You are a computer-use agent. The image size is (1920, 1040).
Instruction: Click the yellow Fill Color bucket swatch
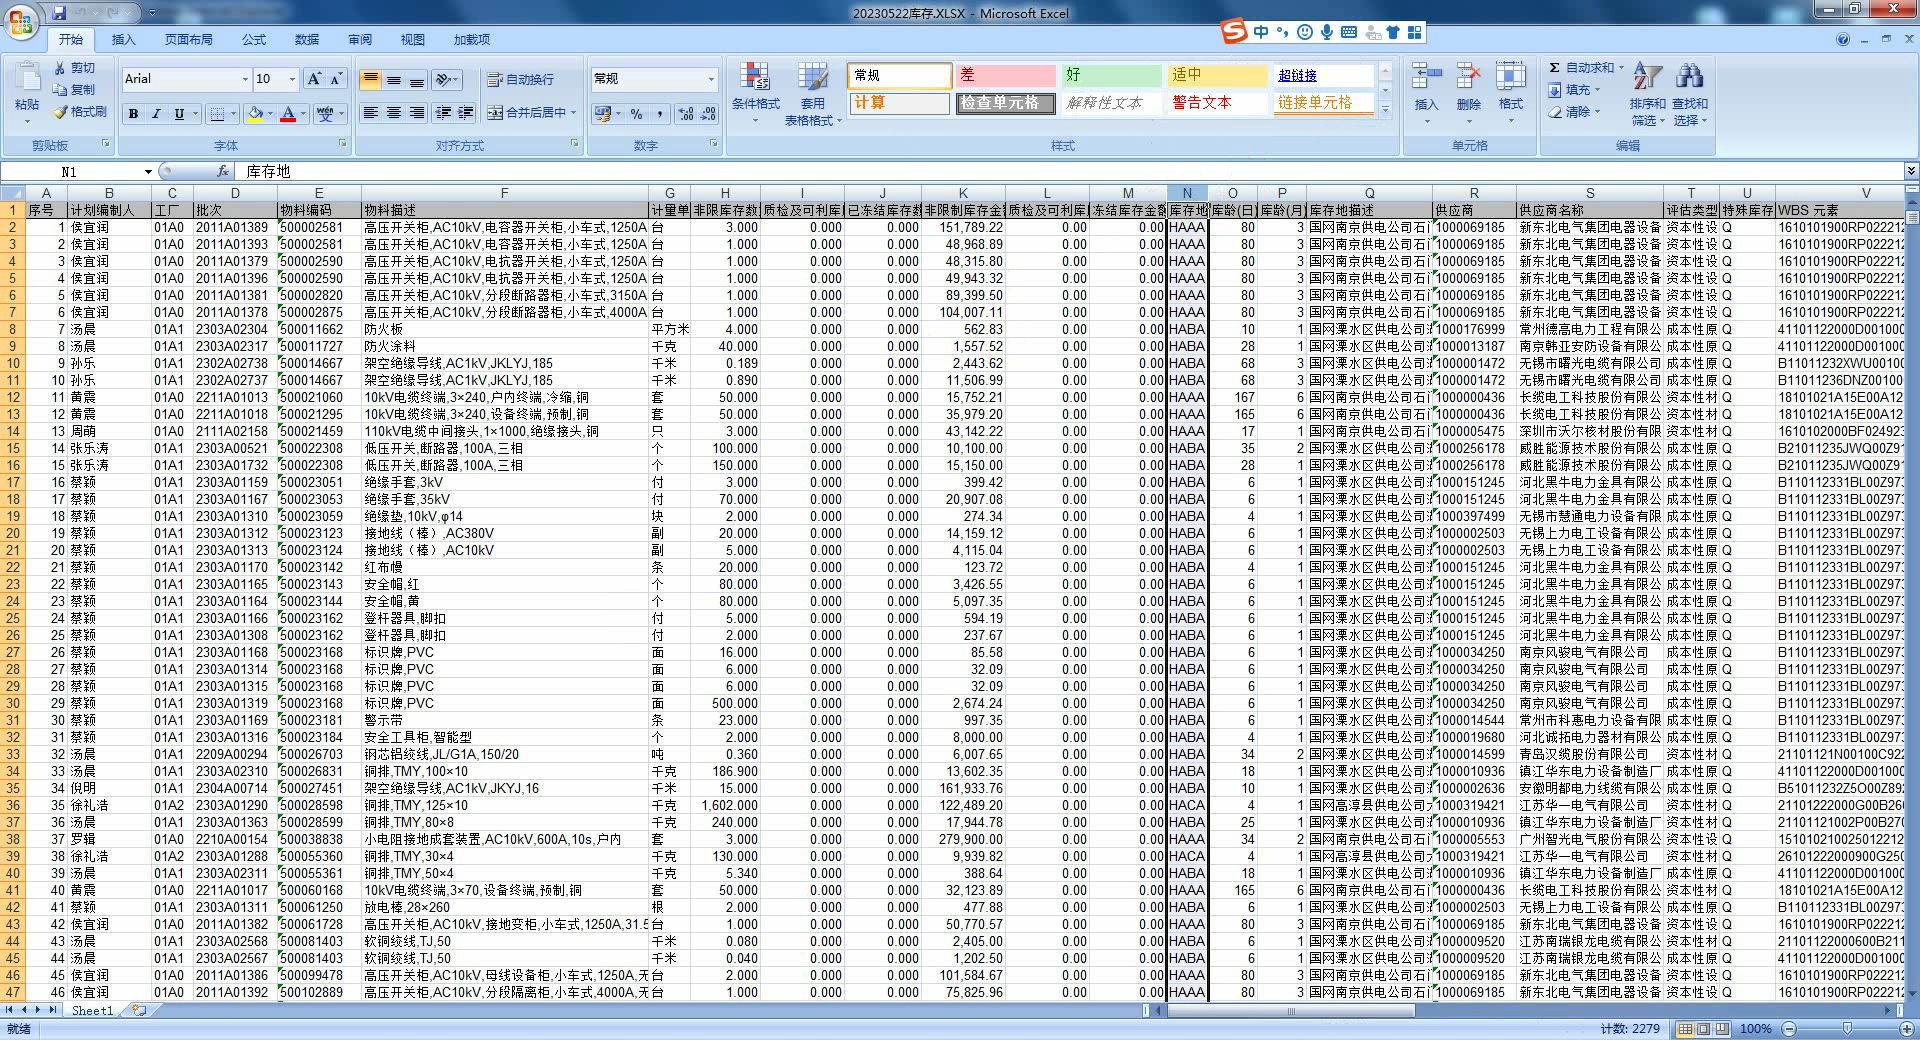[255, 114]
